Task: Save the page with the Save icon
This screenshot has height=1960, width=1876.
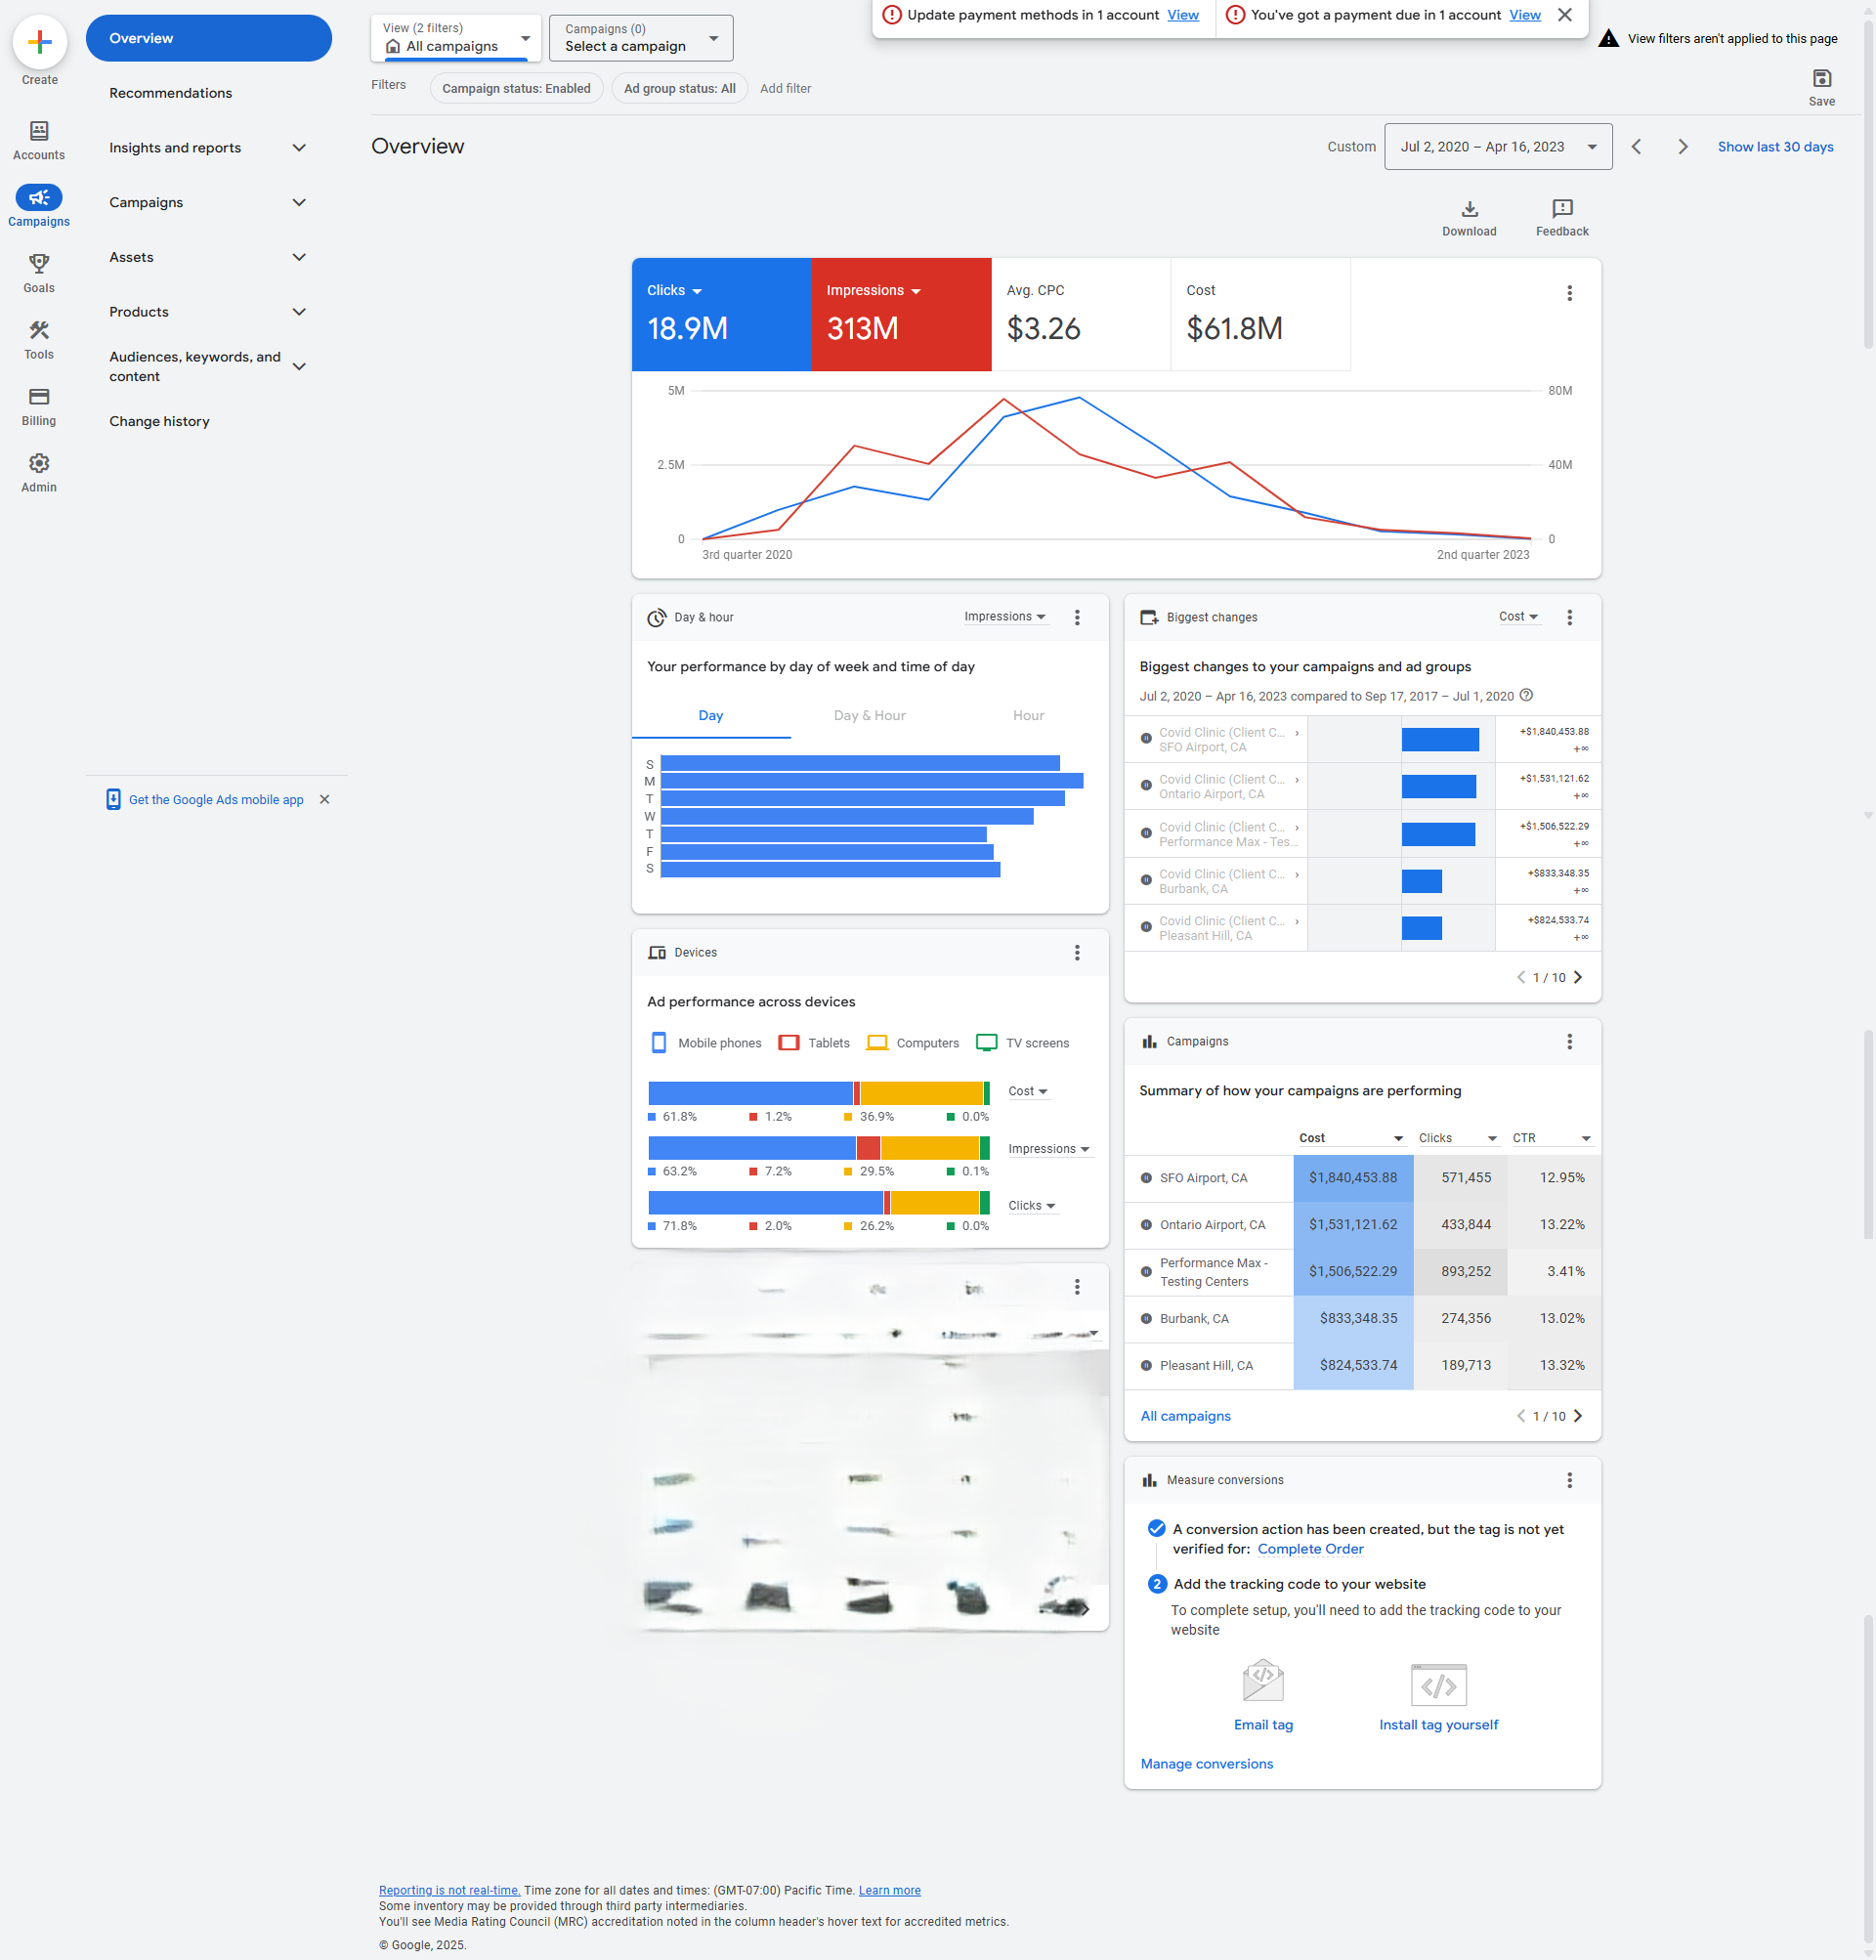Action: point(1822,78)
